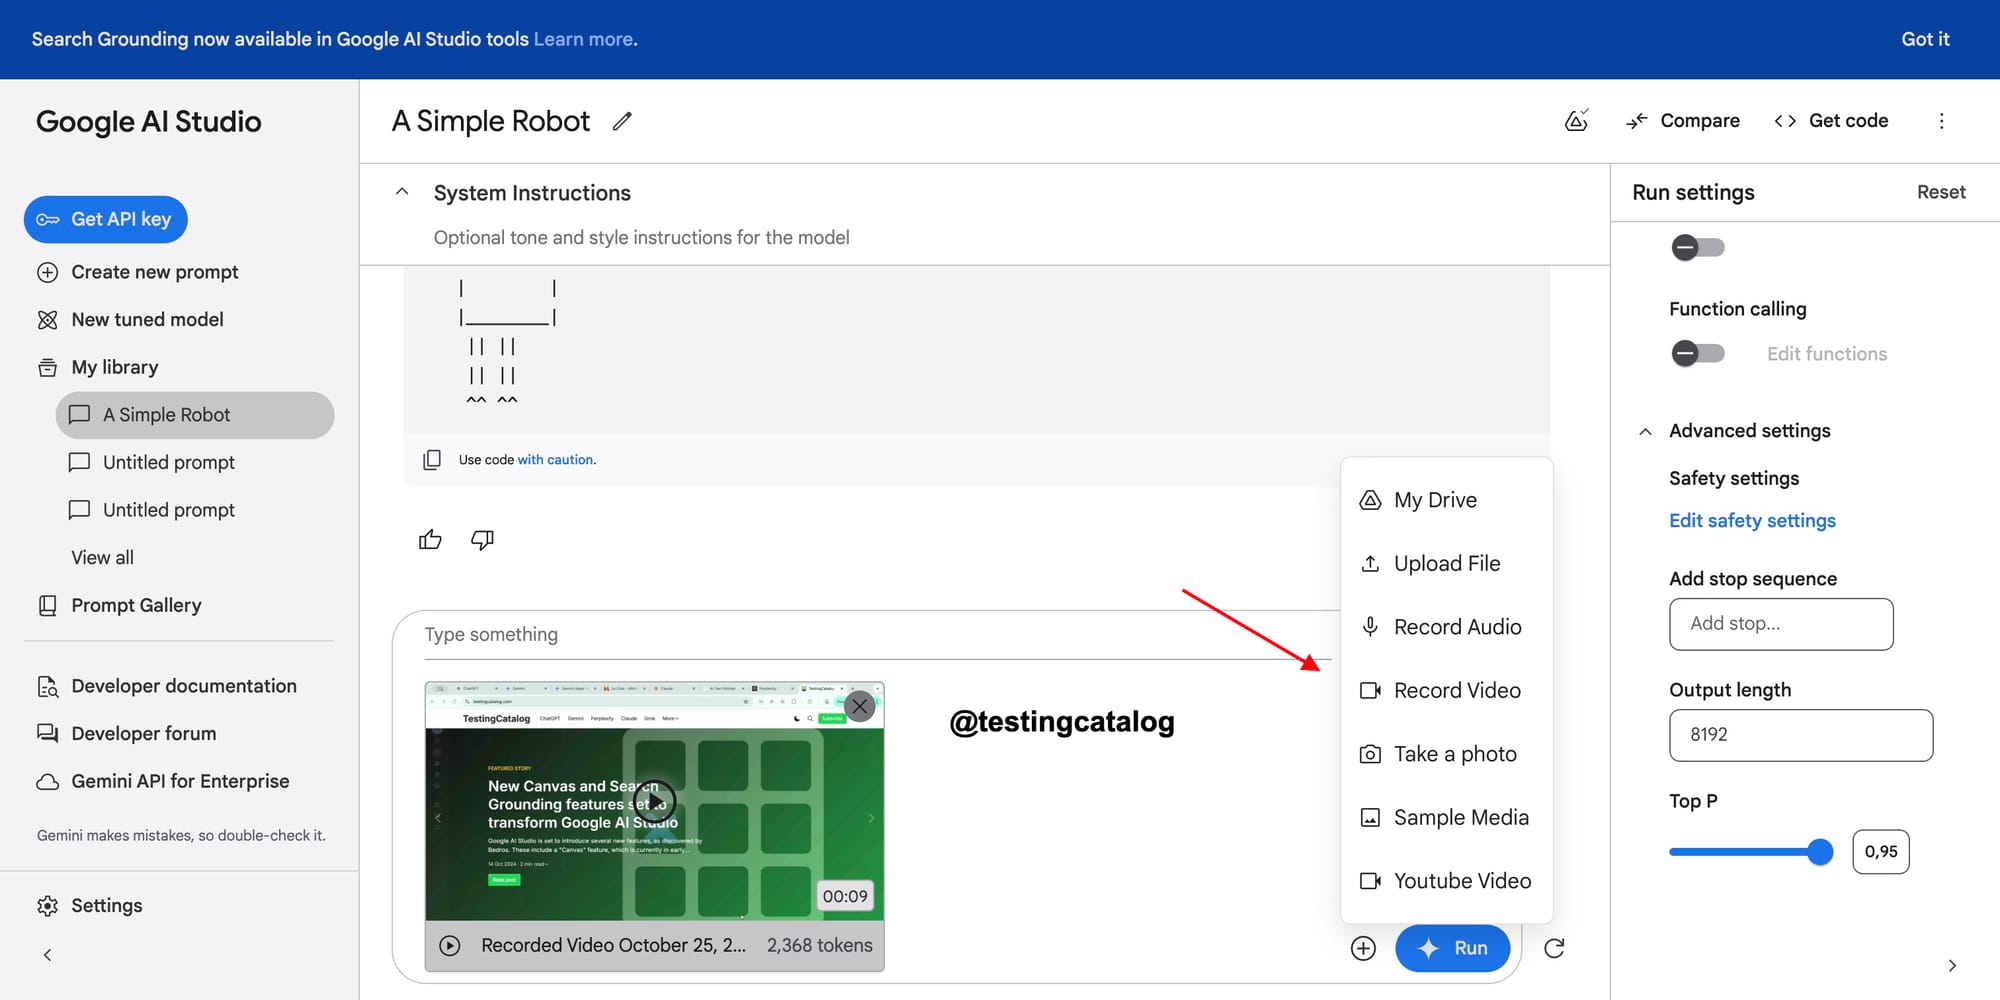Open Developer documentation
The width and height of the screenshot is (2000, 1000).
(167, 686)
